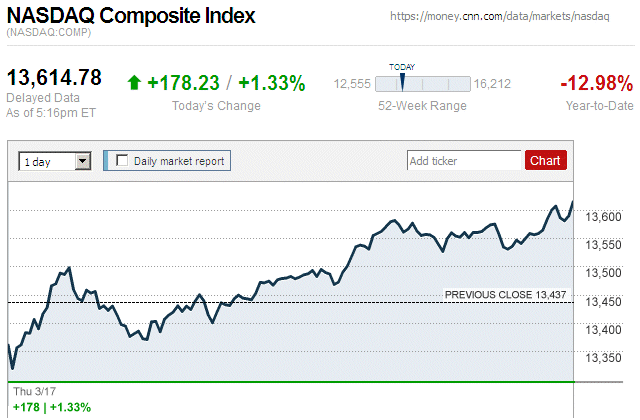The width and height of the screenshot is (640, 420).
Task: Click the Delayed Data notice text
Action: [40, 97]
